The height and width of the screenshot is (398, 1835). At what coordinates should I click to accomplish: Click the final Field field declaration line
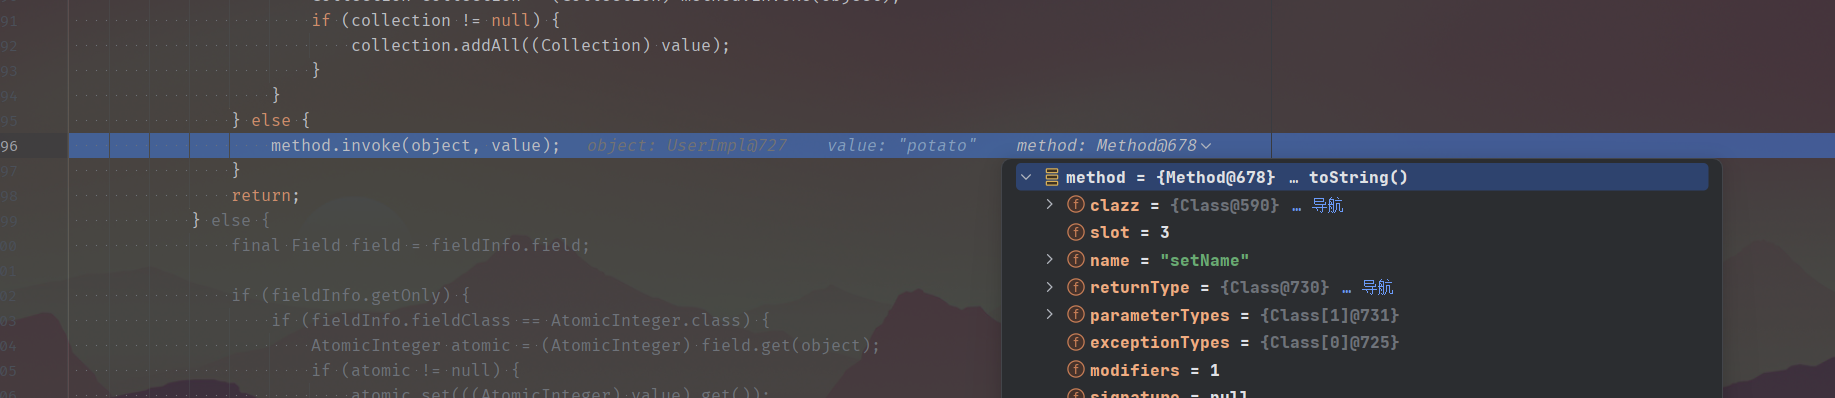coord(410,245)
